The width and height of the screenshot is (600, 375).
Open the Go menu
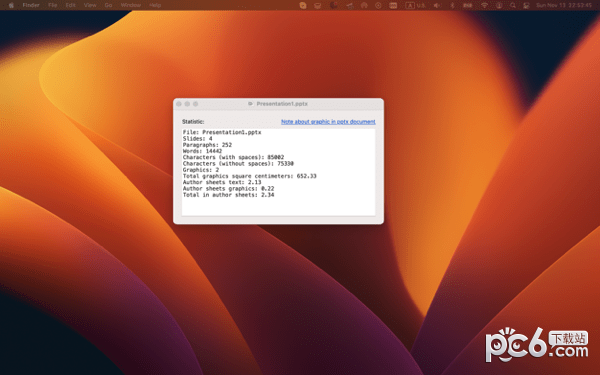(108, 5)
